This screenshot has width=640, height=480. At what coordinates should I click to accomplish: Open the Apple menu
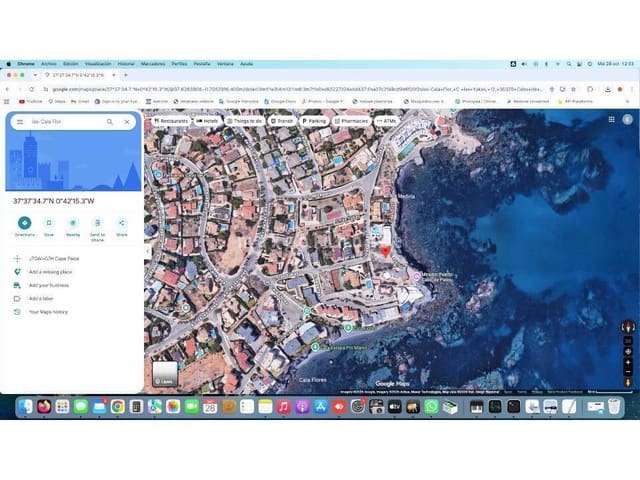coord(9,64)
